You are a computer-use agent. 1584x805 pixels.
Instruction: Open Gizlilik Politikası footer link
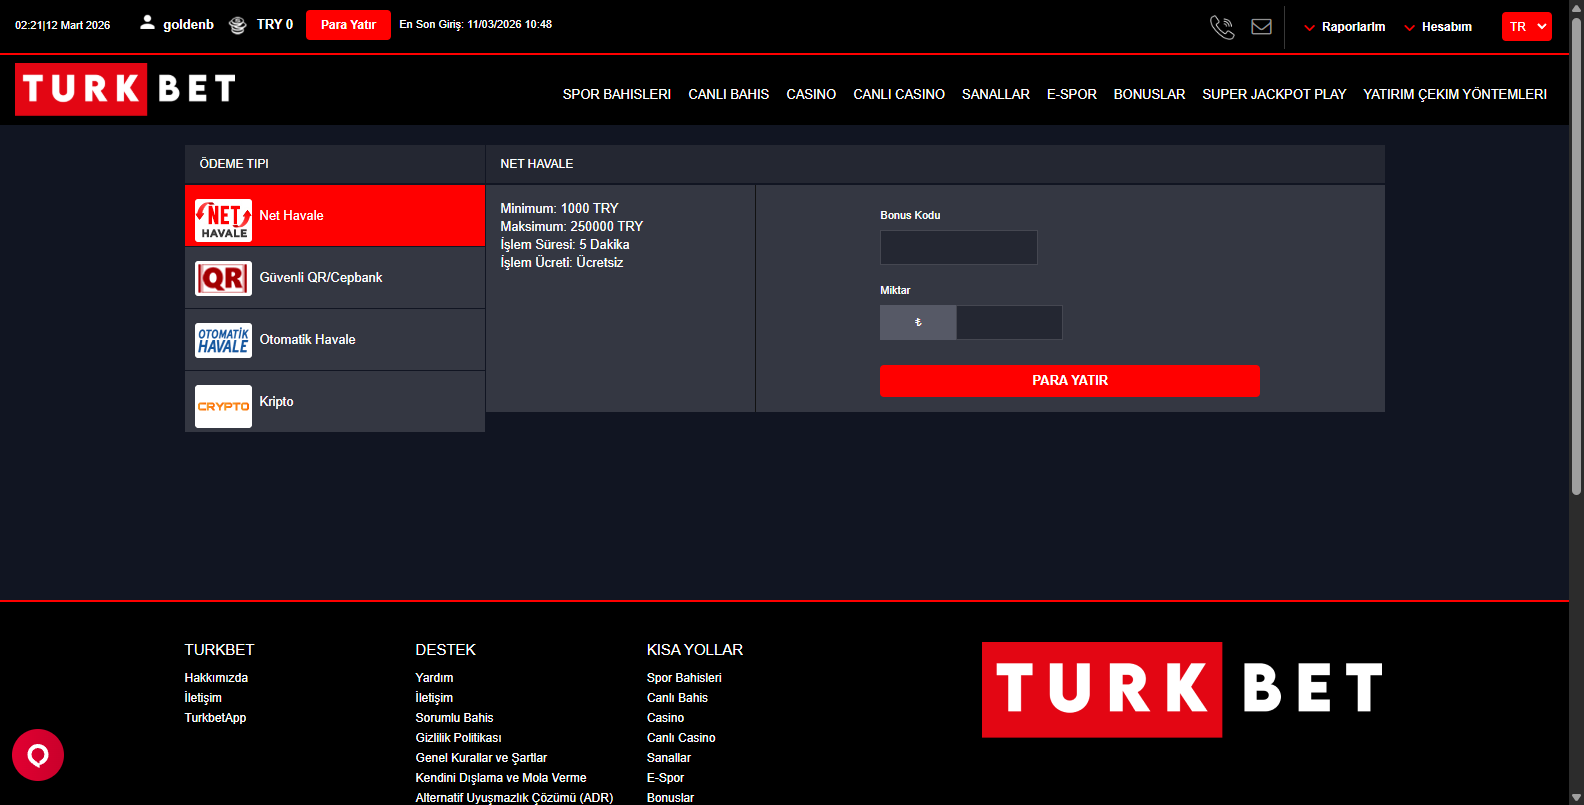[458, 738]
